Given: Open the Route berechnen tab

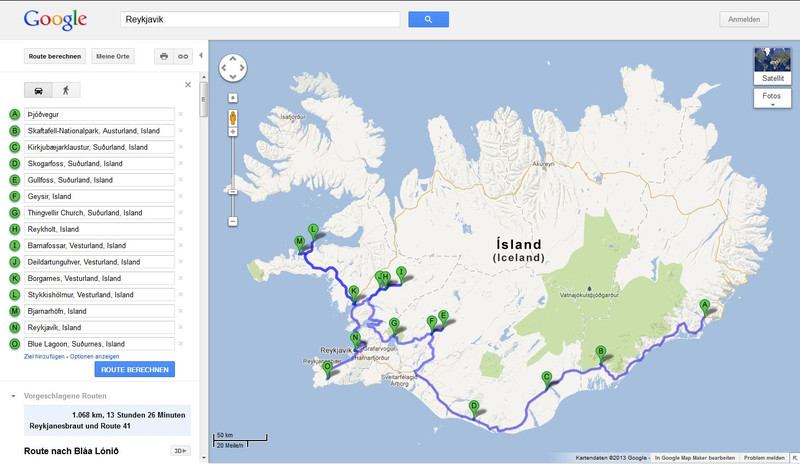Looking at the screenshot, I should point(56,56).
